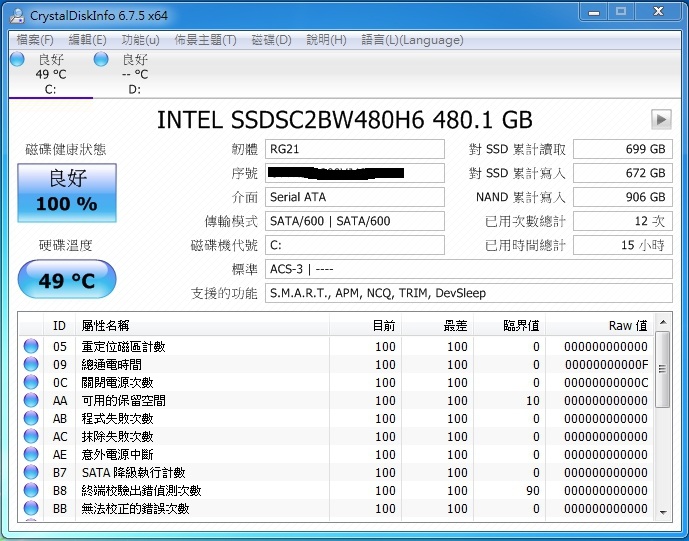Select the 總通電時間 attribute row

point(336,364)
